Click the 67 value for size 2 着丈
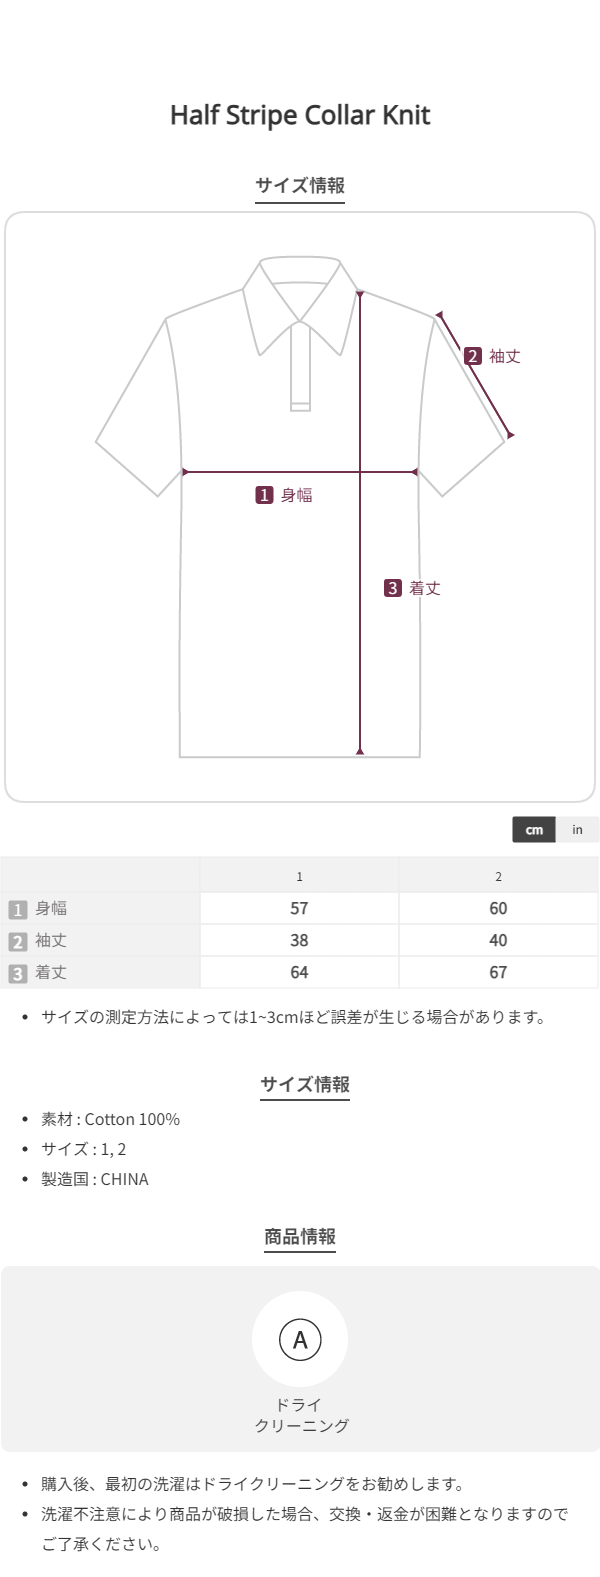 (x=498, y=973)
